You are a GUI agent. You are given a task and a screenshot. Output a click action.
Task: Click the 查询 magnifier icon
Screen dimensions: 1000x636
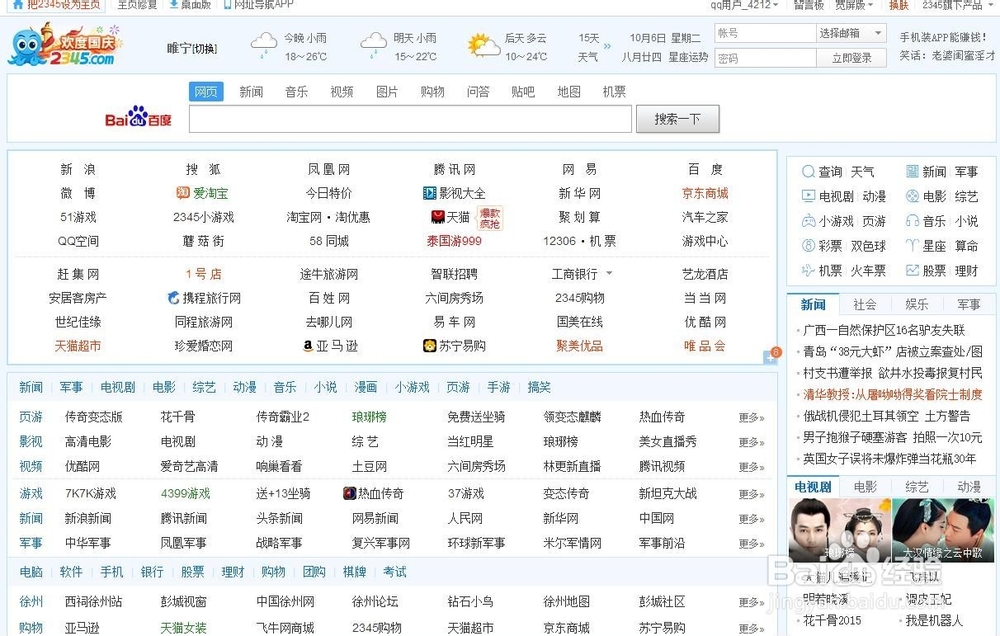coord(808,172)
